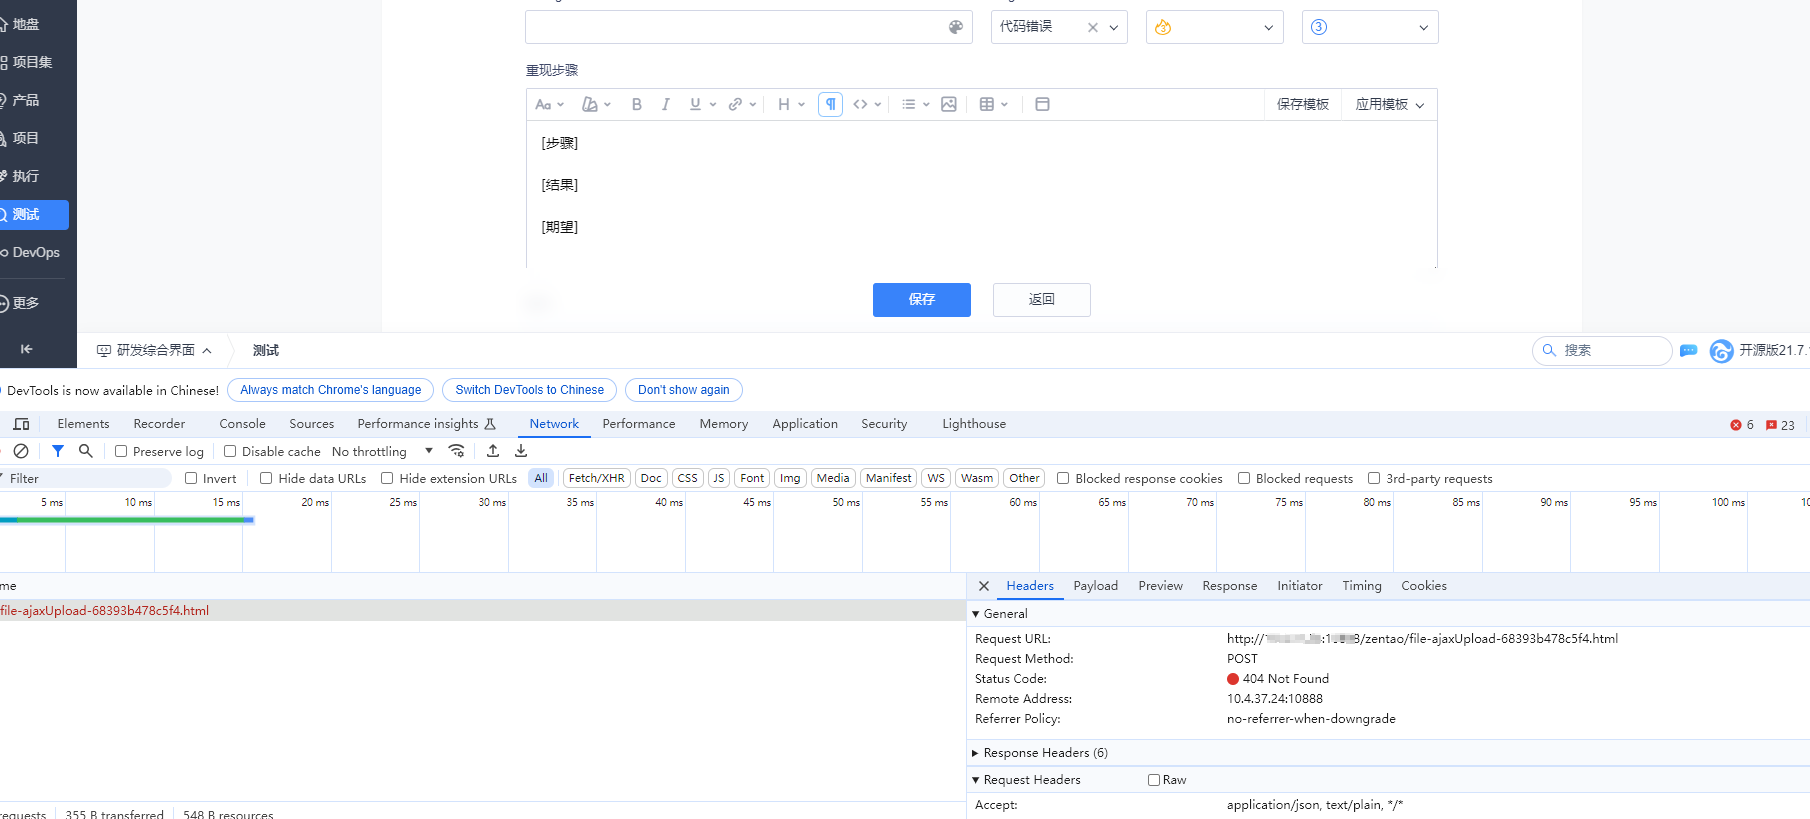Check Hide extension URLs checkbox
1810x819 pixels.
click(x=387, y=478)
